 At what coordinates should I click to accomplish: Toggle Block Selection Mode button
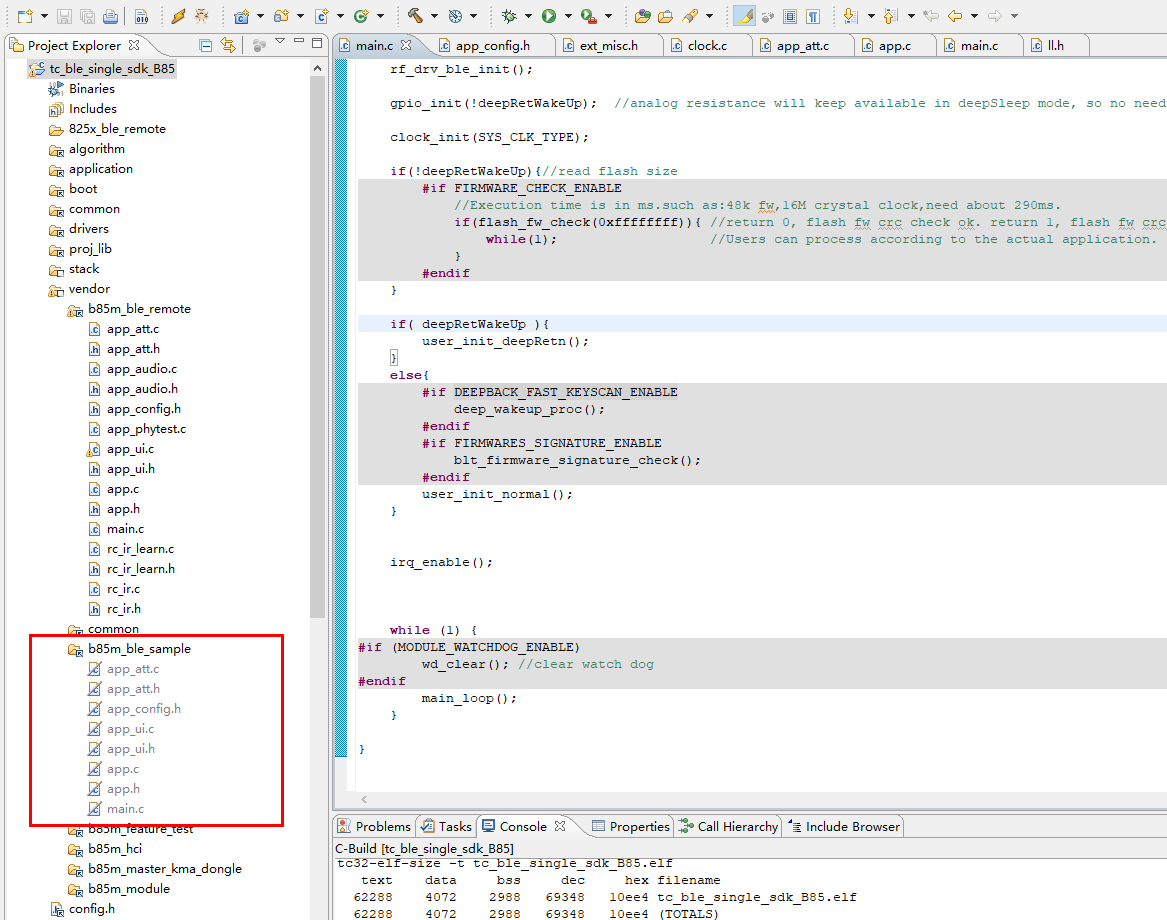click(790, 16)
